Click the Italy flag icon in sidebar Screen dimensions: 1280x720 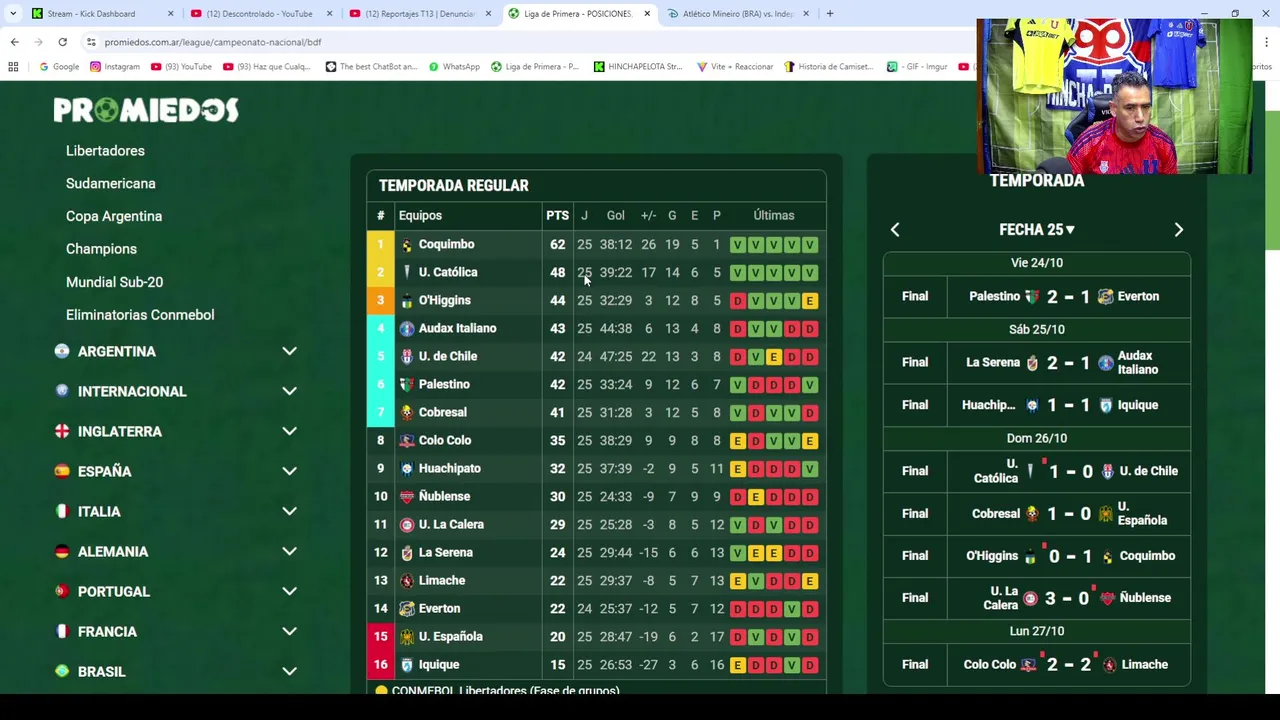pos(62,511)
